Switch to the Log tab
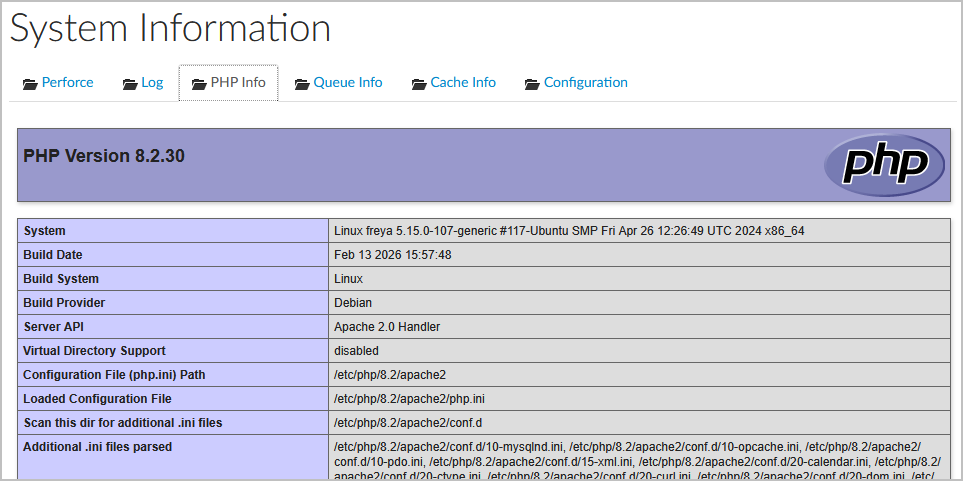The width and height of the screenshot is (963, 481). pyautogui.click(x=142, y=83)
